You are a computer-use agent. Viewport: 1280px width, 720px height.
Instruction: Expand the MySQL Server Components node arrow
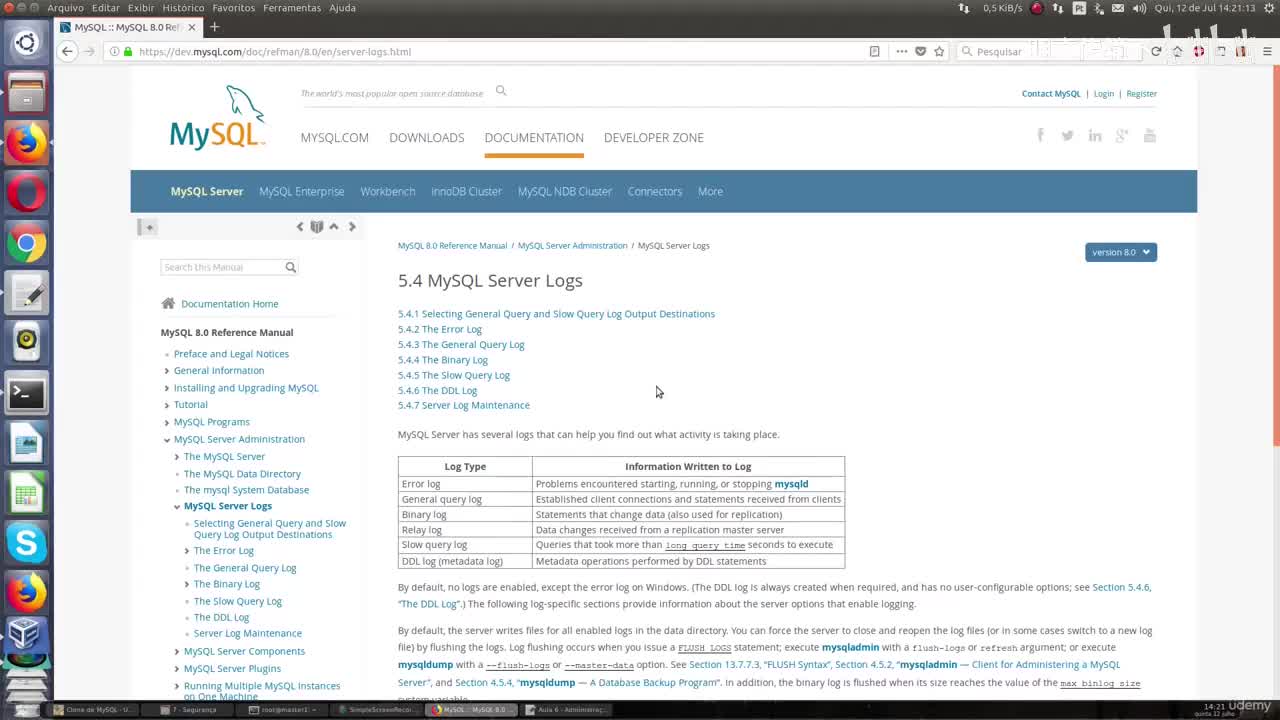click(177, 652)
